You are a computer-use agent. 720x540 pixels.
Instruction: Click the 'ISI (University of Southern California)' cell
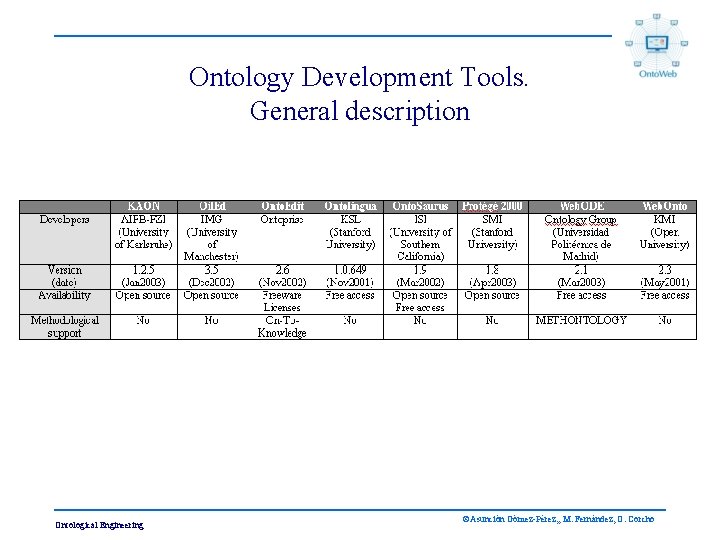(420, 239)
